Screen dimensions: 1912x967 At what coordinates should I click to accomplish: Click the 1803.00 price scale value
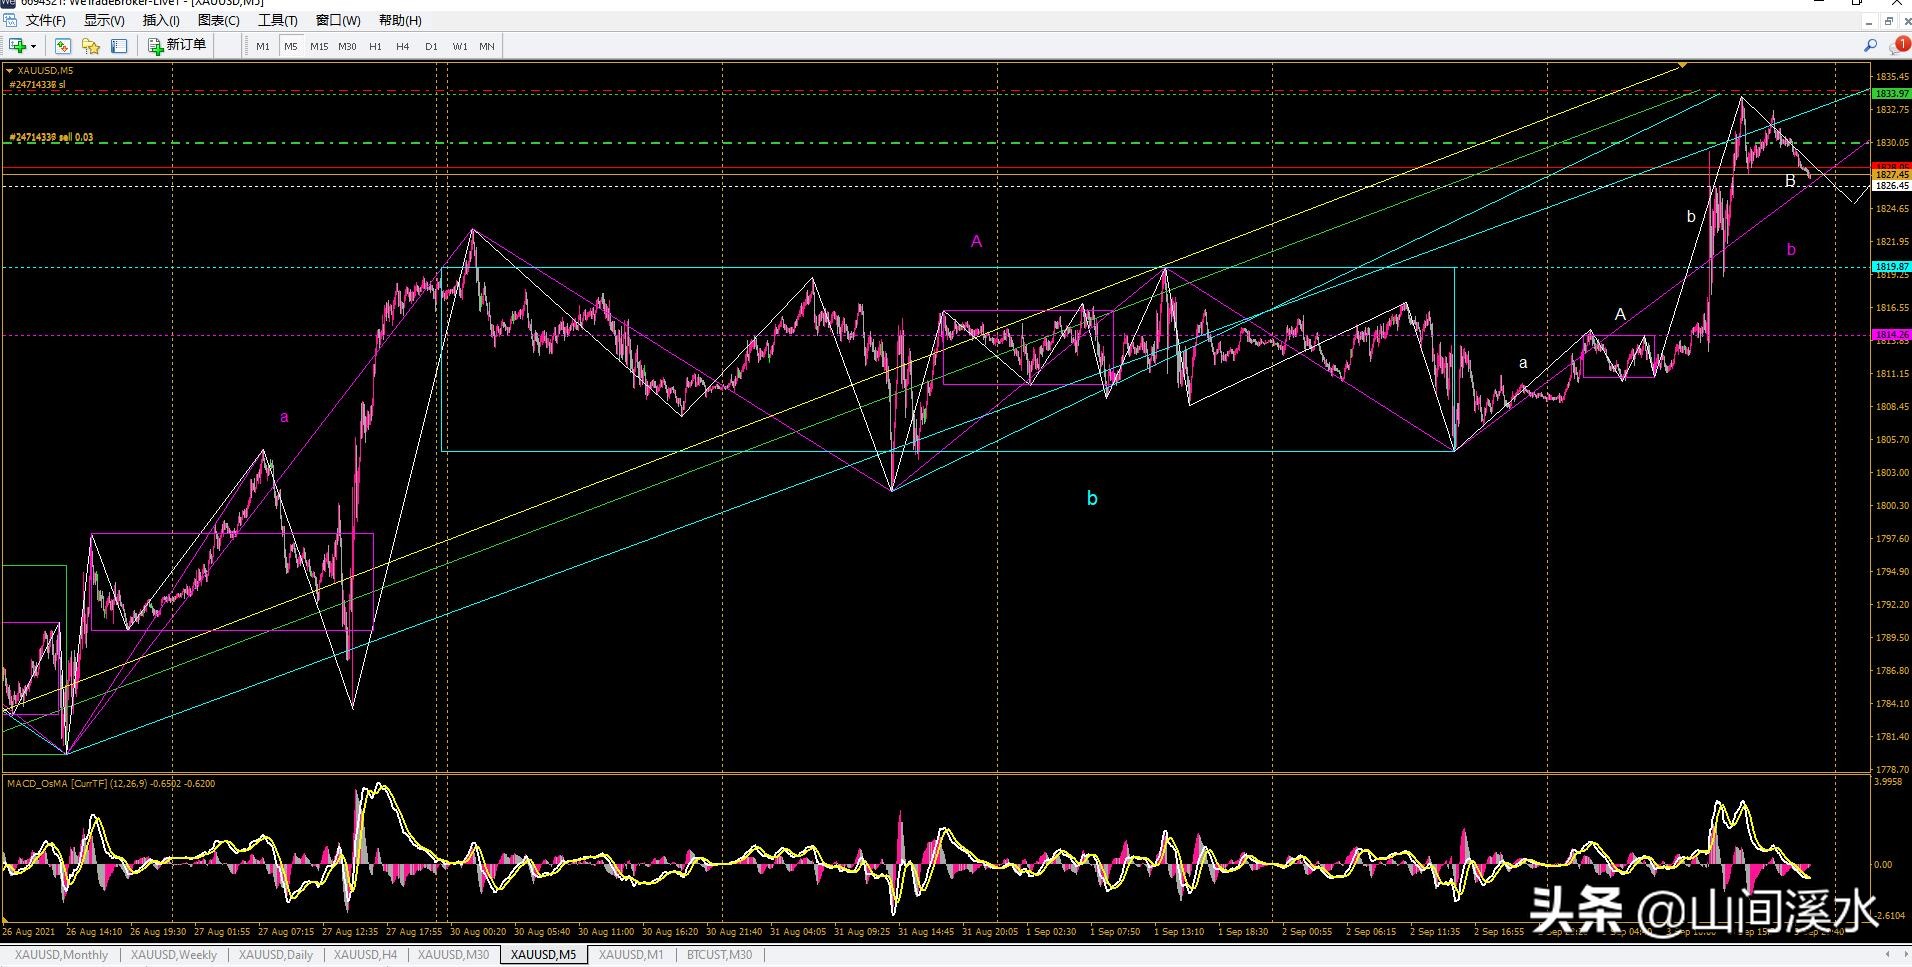pos(1891,473)
